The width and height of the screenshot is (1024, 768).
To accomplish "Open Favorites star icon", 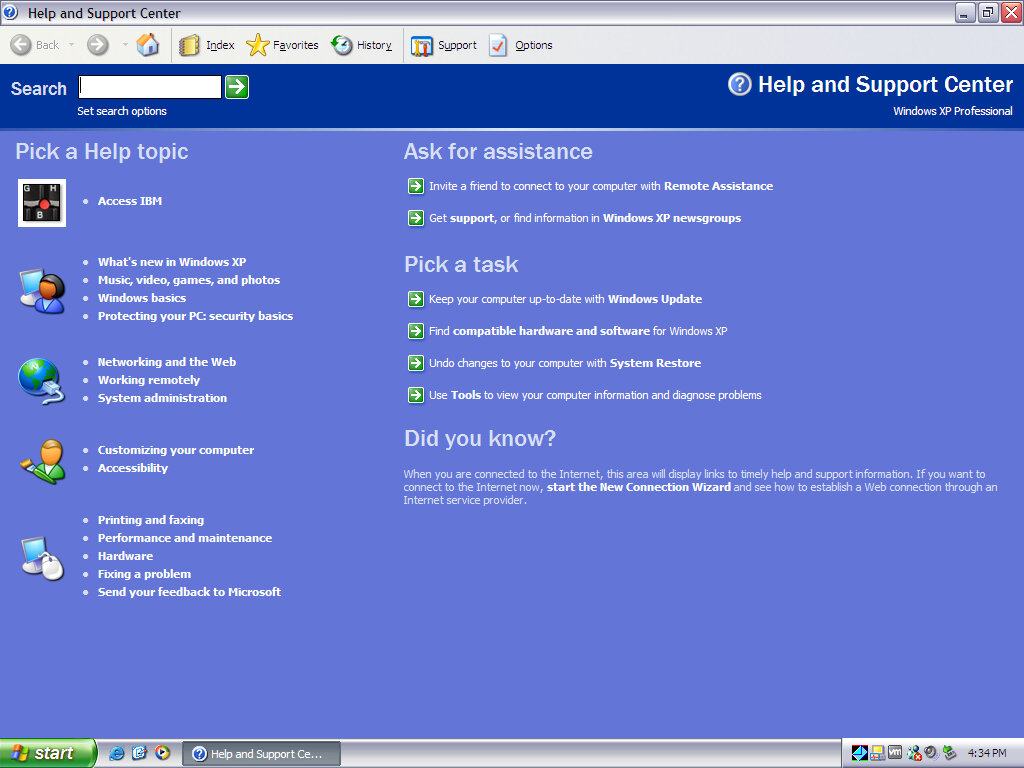I will tap(258, 45).
